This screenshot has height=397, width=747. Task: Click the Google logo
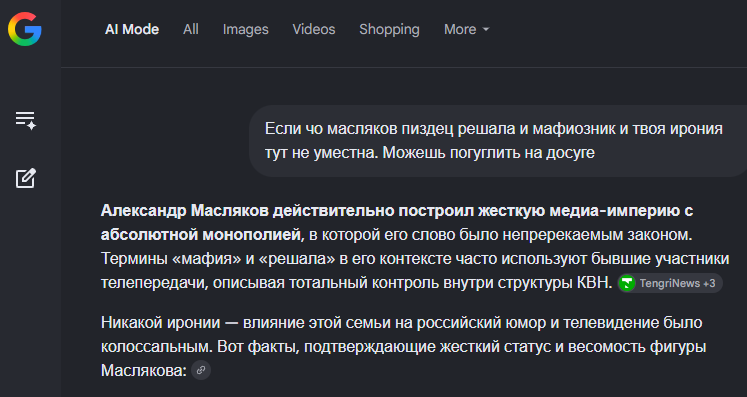25,29
